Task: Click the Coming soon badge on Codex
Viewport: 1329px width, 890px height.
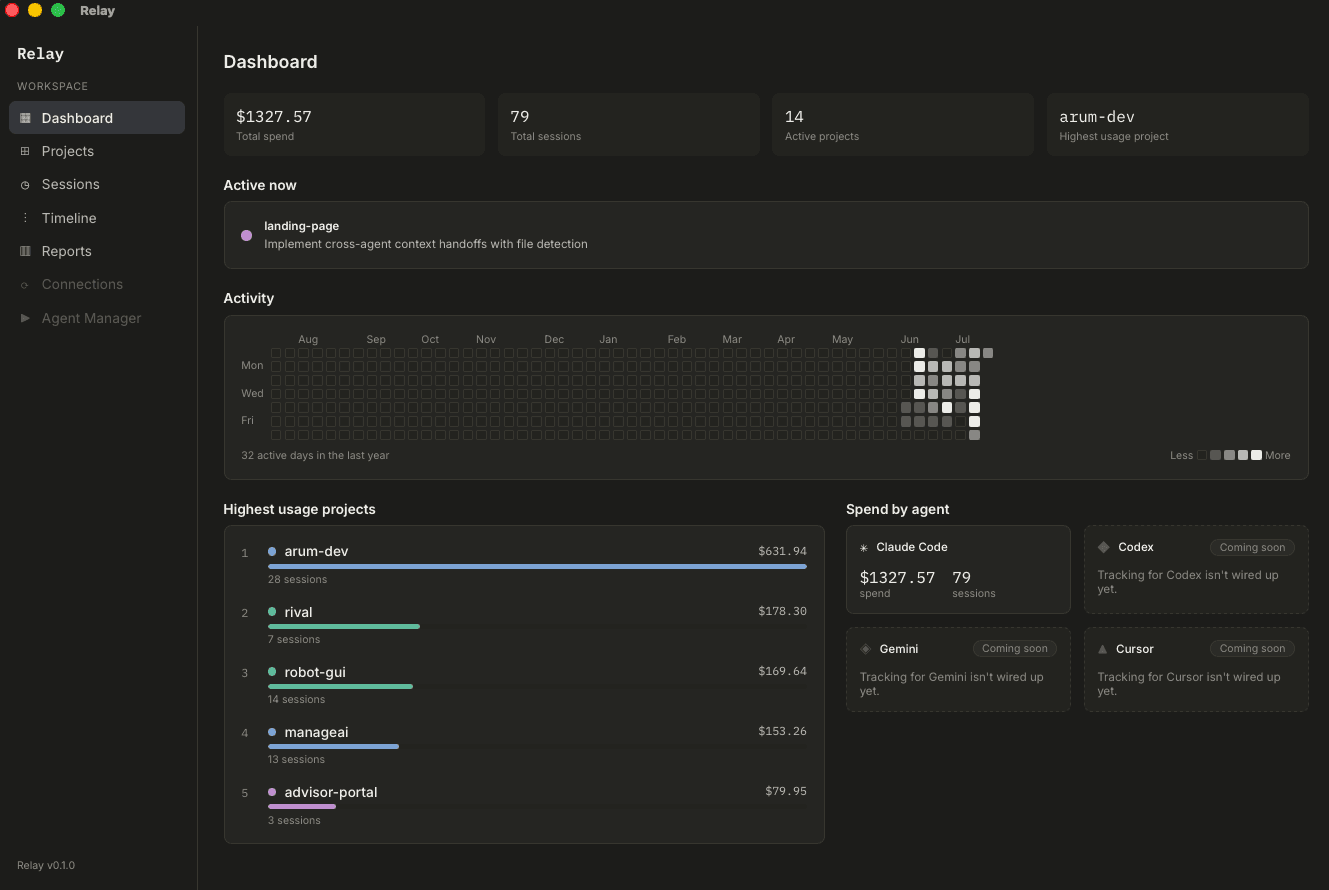Action: [x=1252, y=548]
